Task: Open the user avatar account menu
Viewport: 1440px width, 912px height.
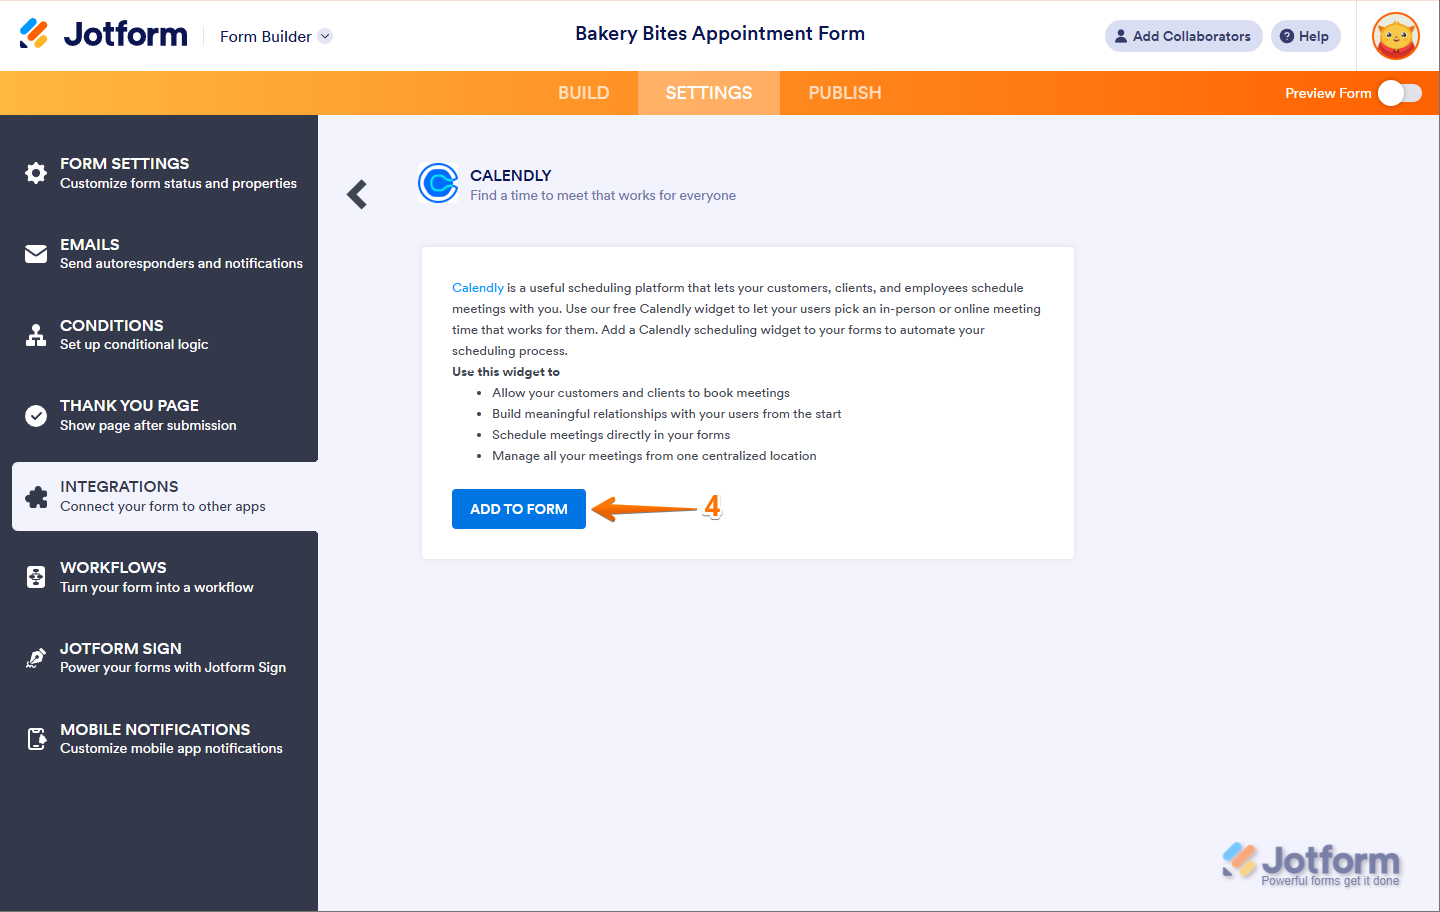Action: click(x=1396, y=36)
